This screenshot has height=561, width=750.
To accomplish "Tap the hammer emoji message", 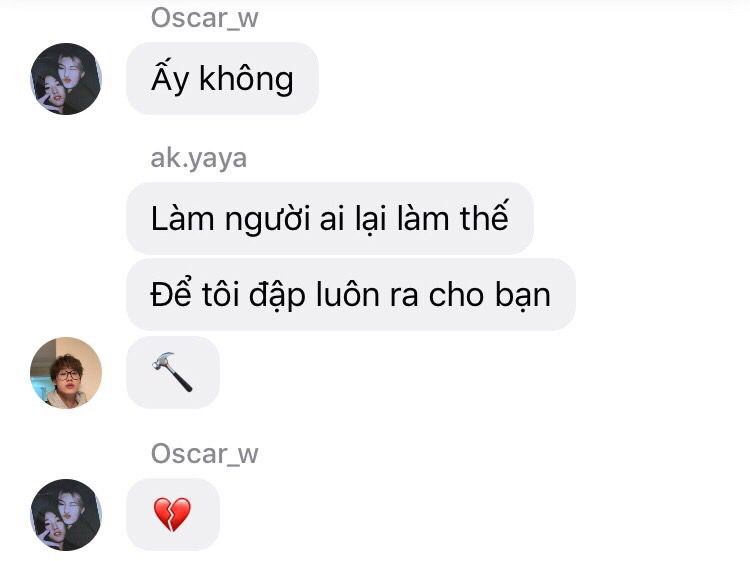I will click(173, 372).
